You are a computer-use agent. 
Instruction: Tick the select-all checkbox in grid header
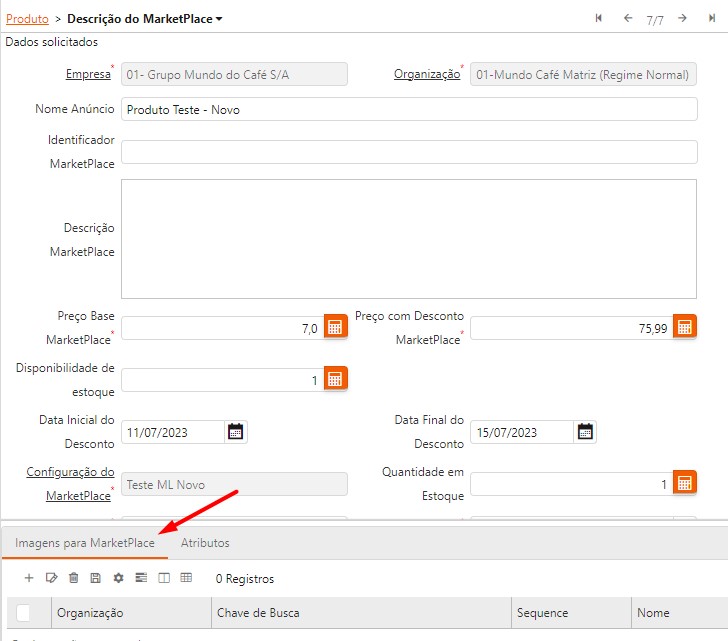tap(24, 613)
